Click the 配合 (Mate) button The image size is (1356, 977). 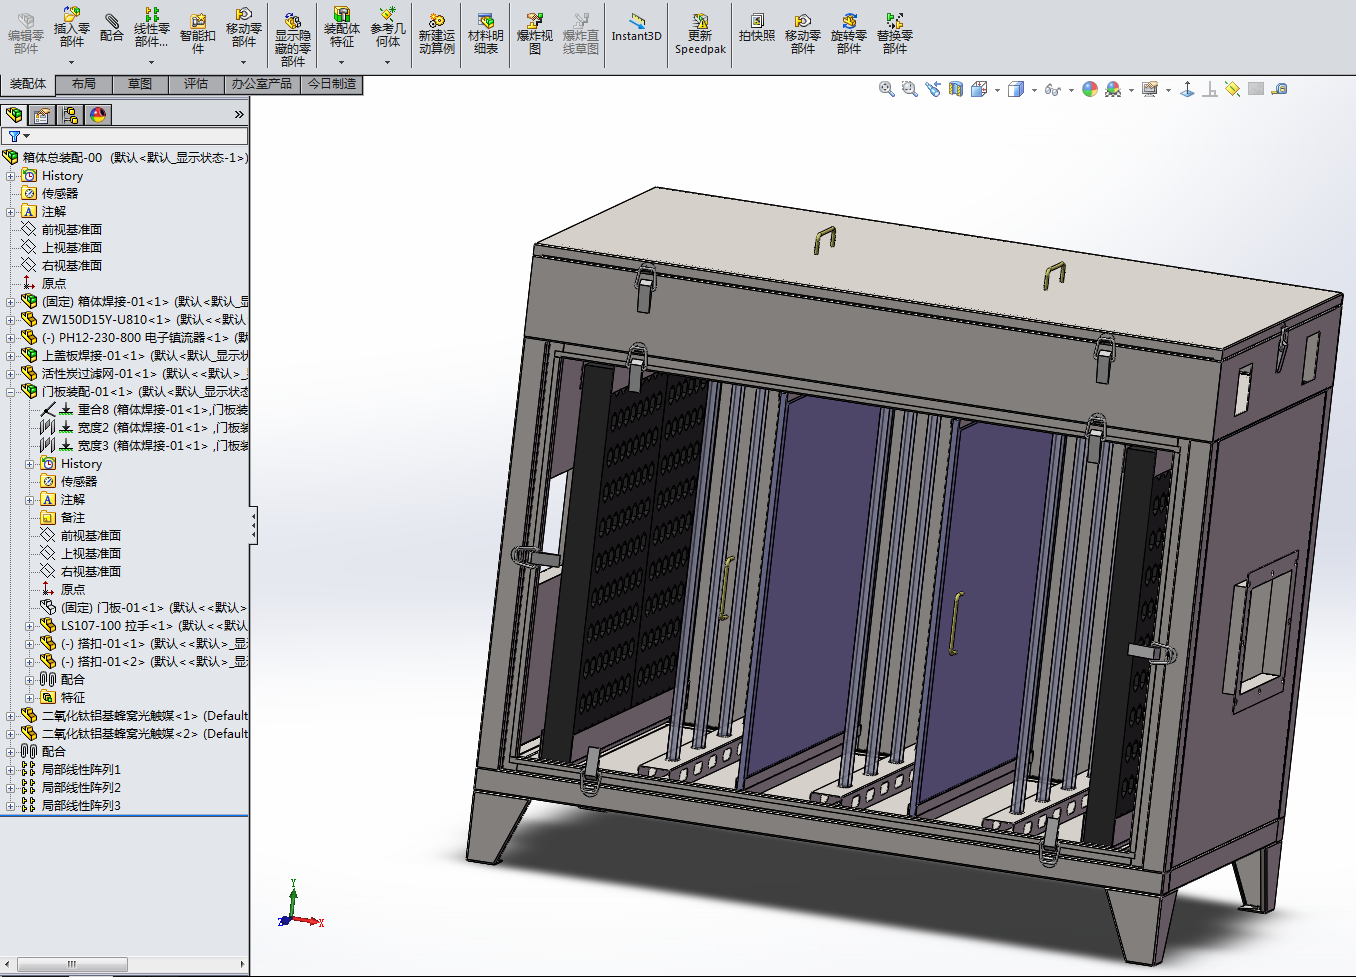point(112,27)
